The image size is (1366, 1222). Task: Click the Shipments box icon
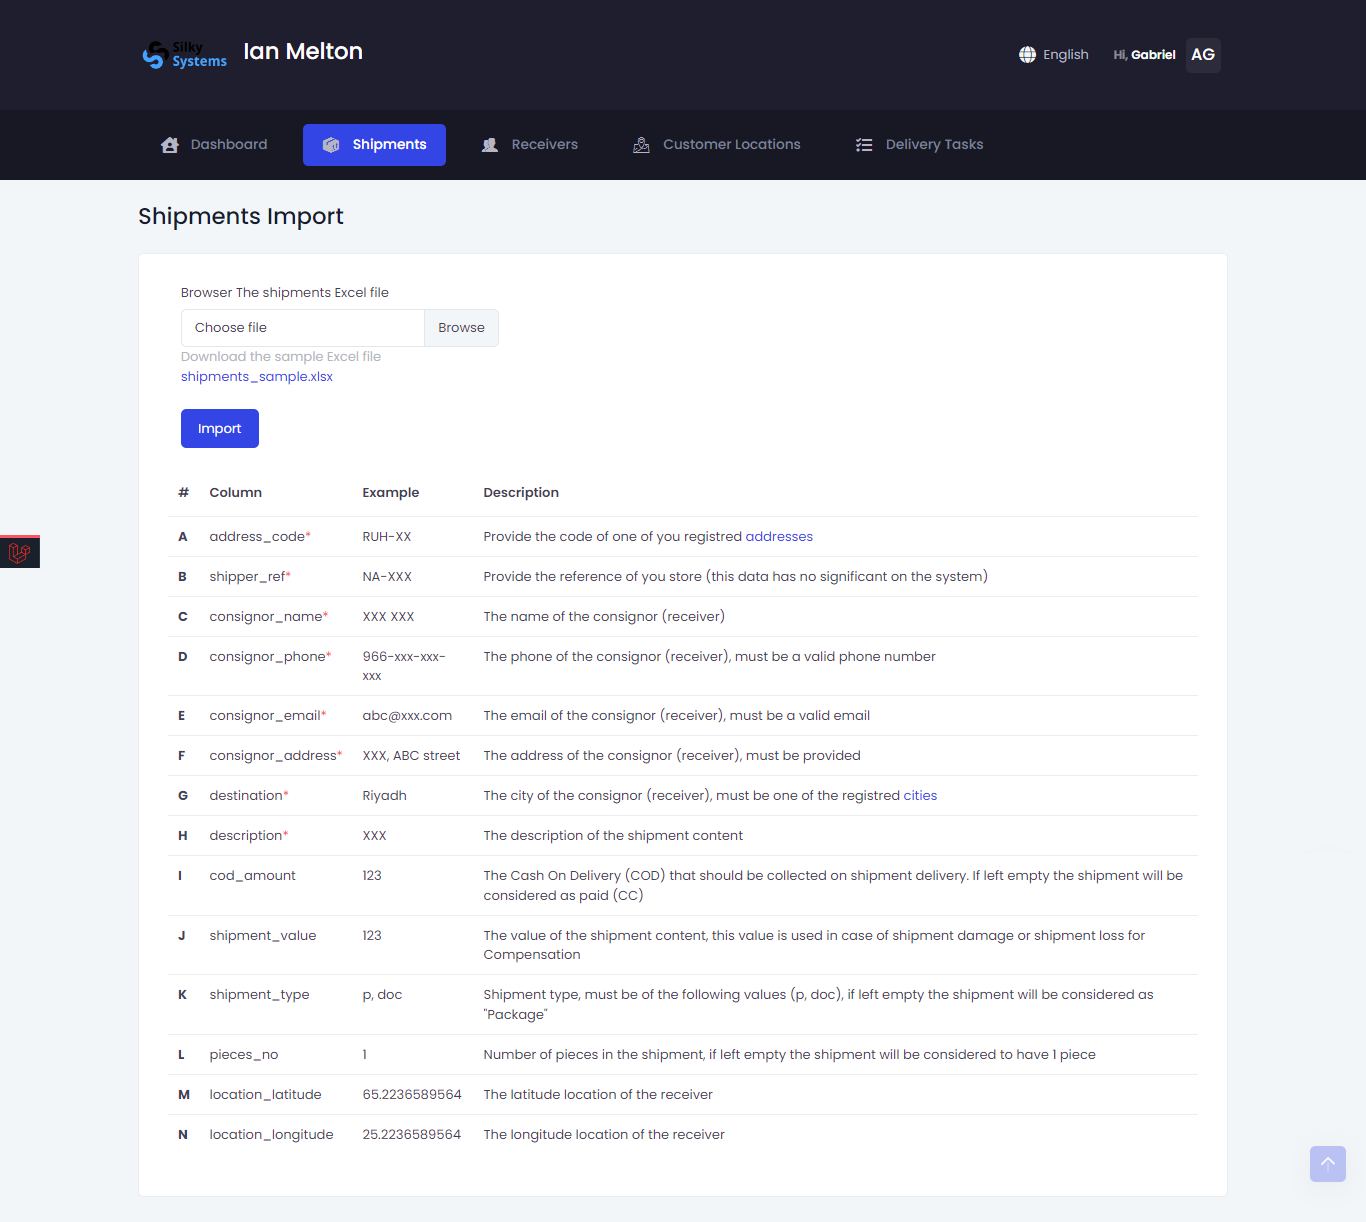coord(331,145)
